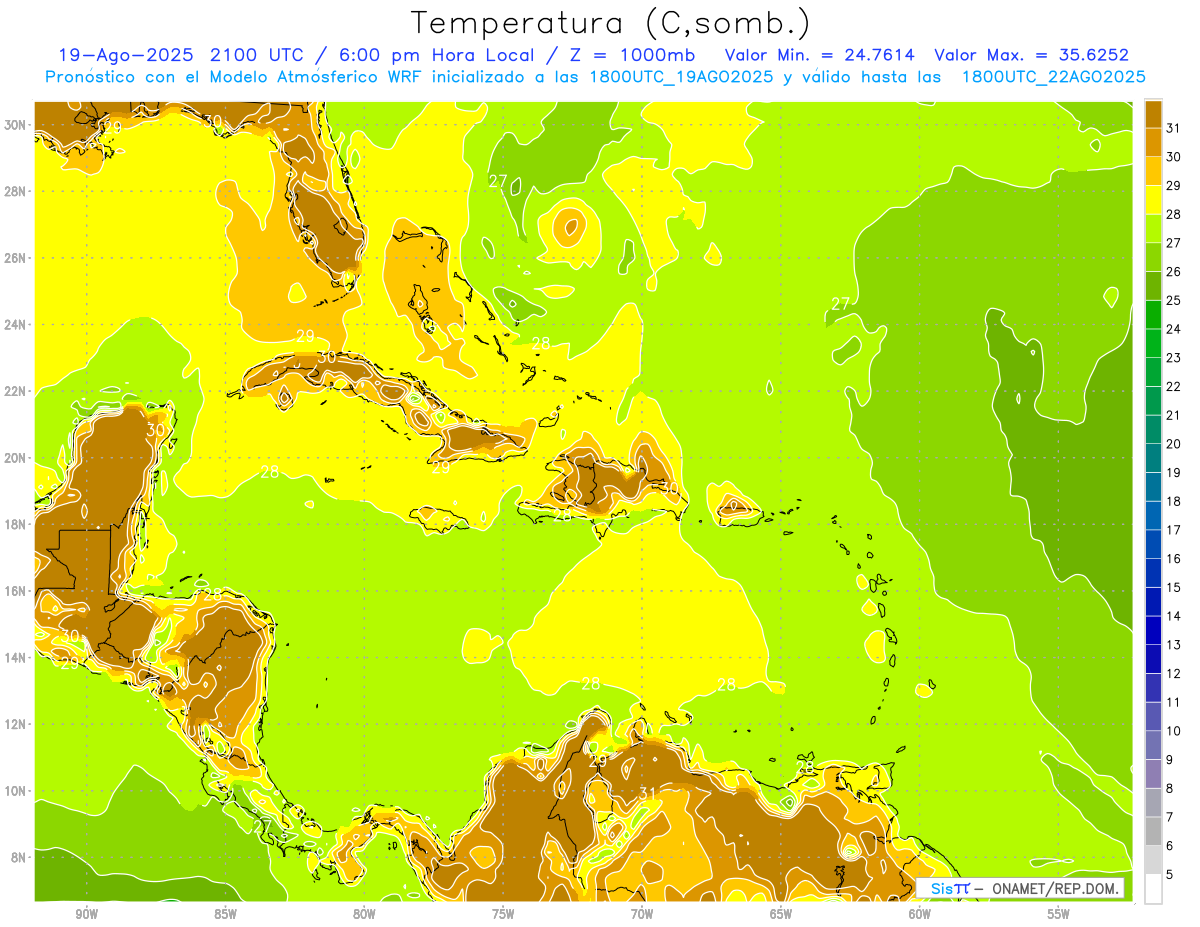Click the legend value '6'

[x=1170, y=845]
